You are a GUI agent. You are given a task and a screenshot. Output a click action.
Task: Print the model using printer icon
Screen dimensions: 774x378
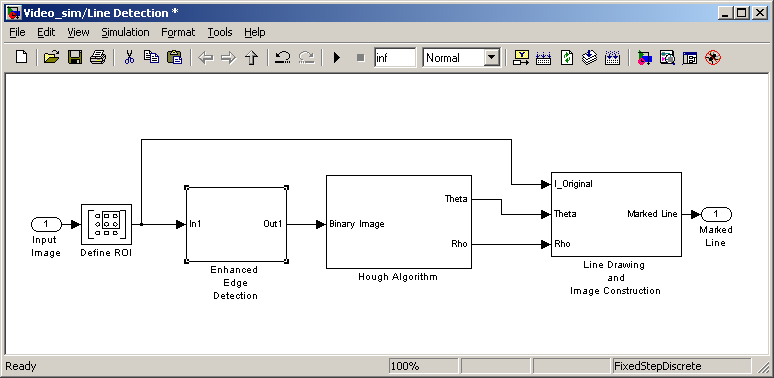coord(98,58)
